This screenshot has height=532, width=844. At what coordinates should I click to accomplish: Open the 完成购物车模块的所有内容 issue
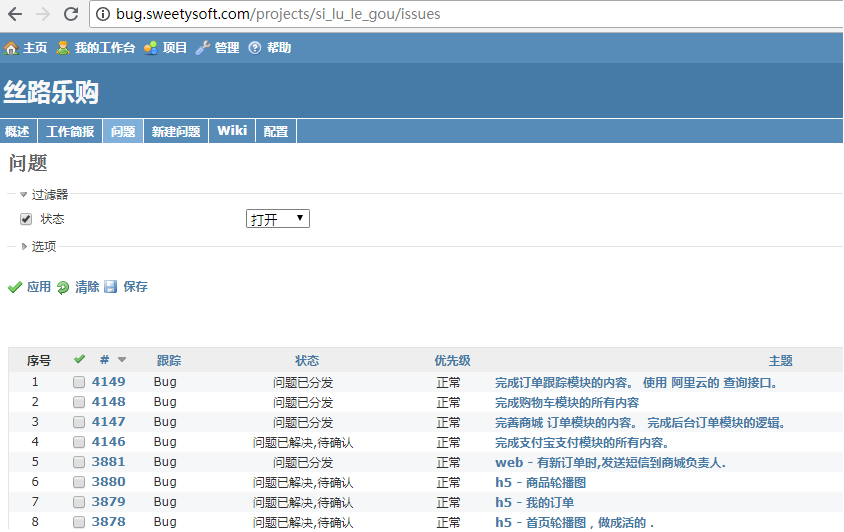point(567,402)
